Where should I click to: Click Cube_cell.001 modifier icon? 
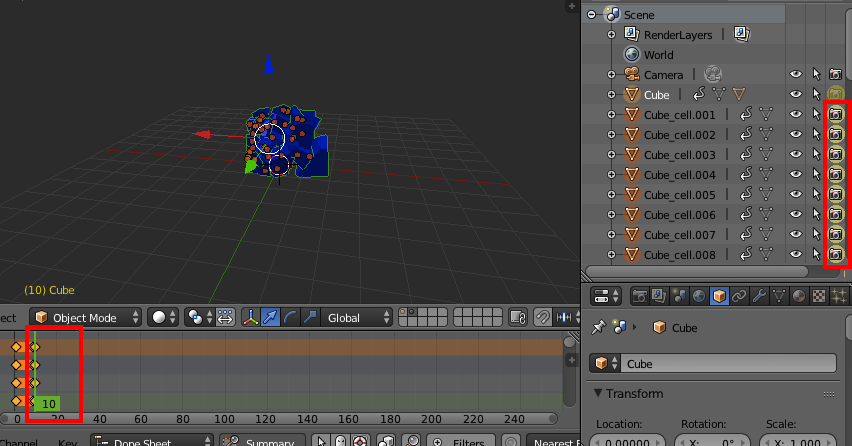point(747,114)
